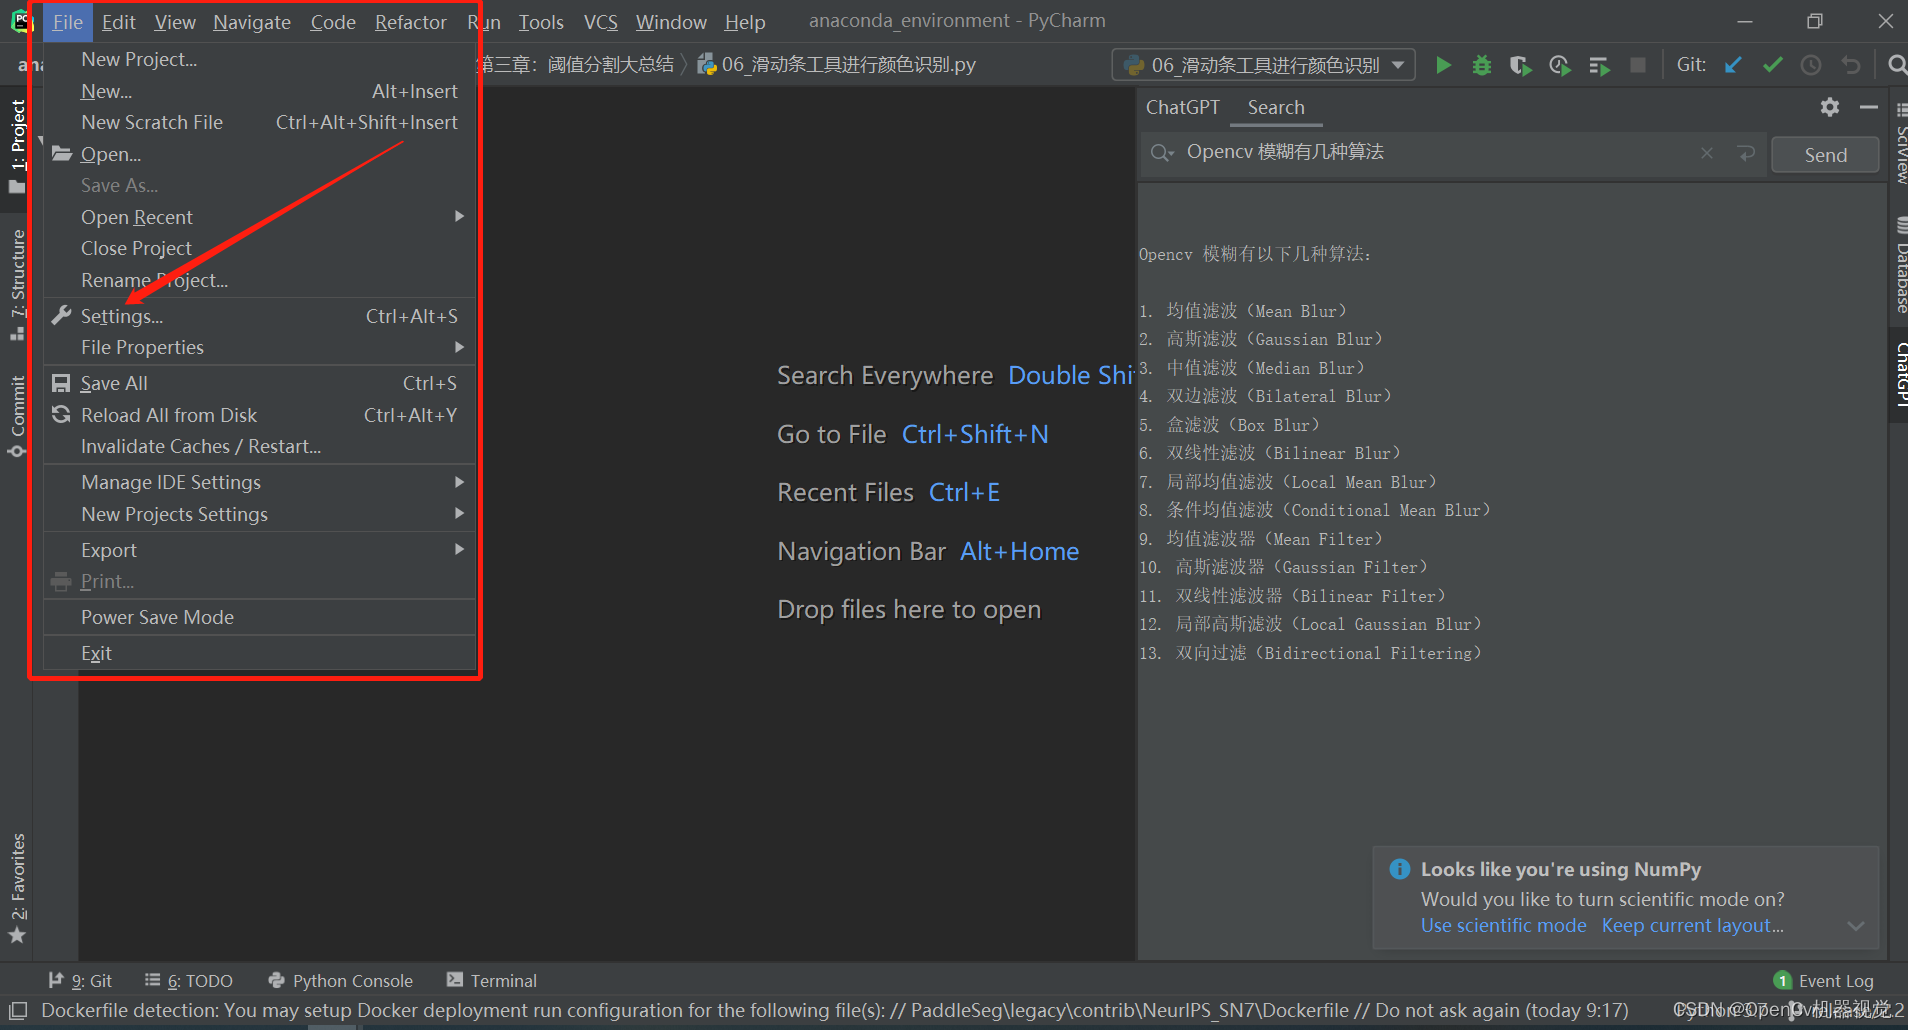The height and width of the screenshot is (1030, 1908).
Task: Click Git Update Project blue arrow
Action: 1733,65
